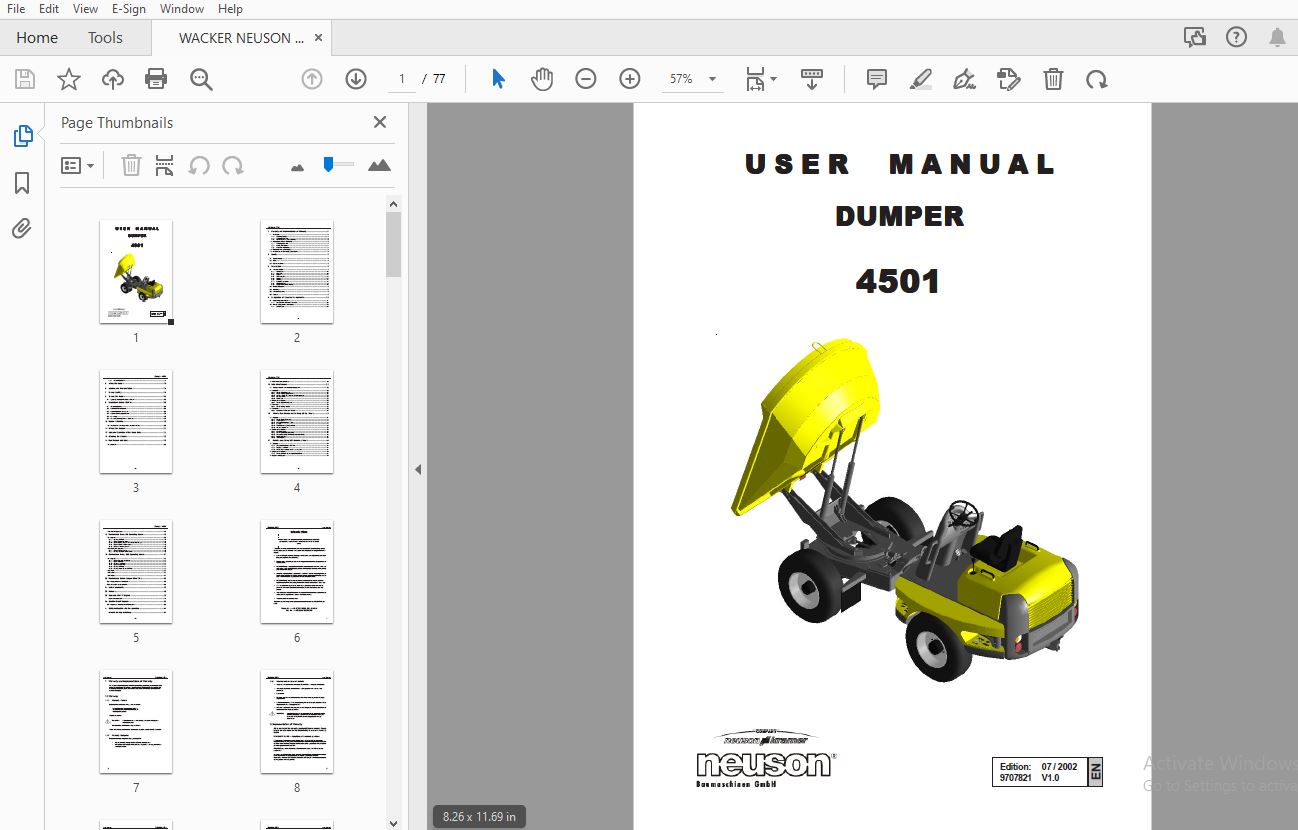Select the page 8 thumbnail
Viewport: 1298px width, 830px height.
click(297, 722)
